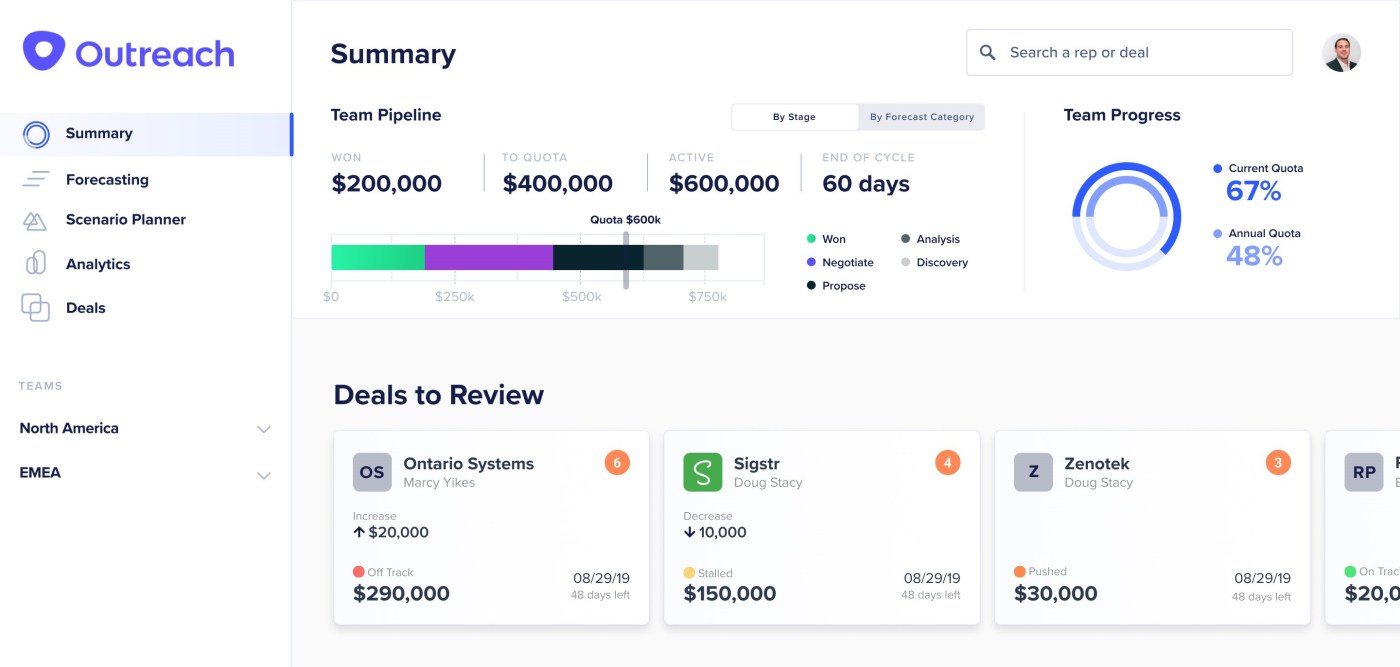Click the Discovery legend dot

point(905,262)
